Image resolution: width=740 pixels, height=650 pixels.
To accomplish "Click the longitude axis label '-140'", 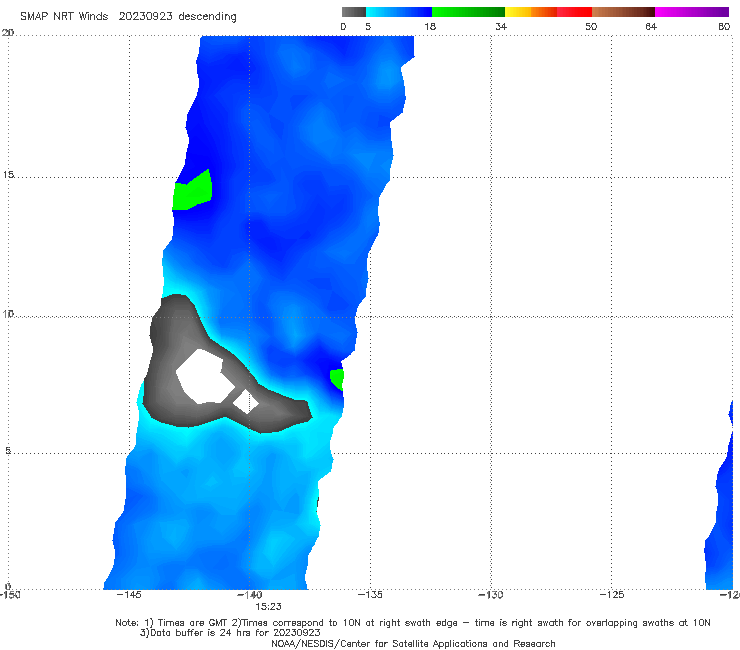I will point(249,595).
